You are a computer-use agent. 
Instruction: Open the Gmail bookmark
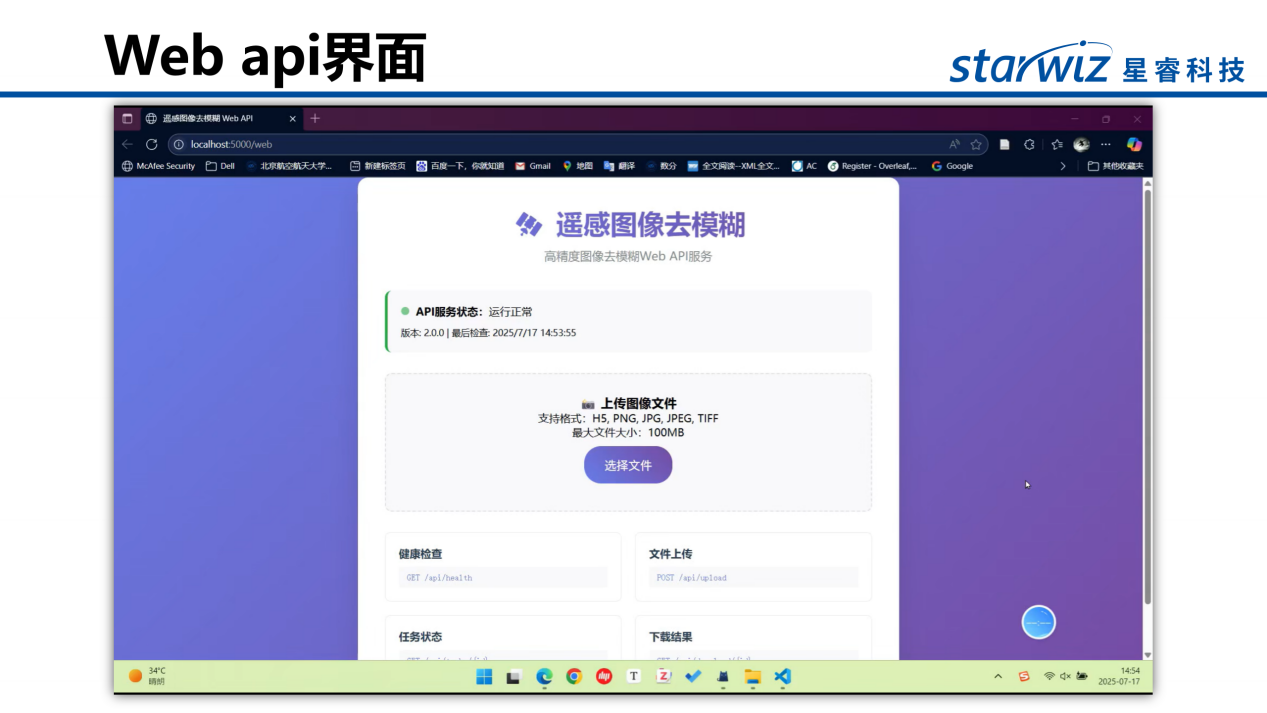[533, 166]
